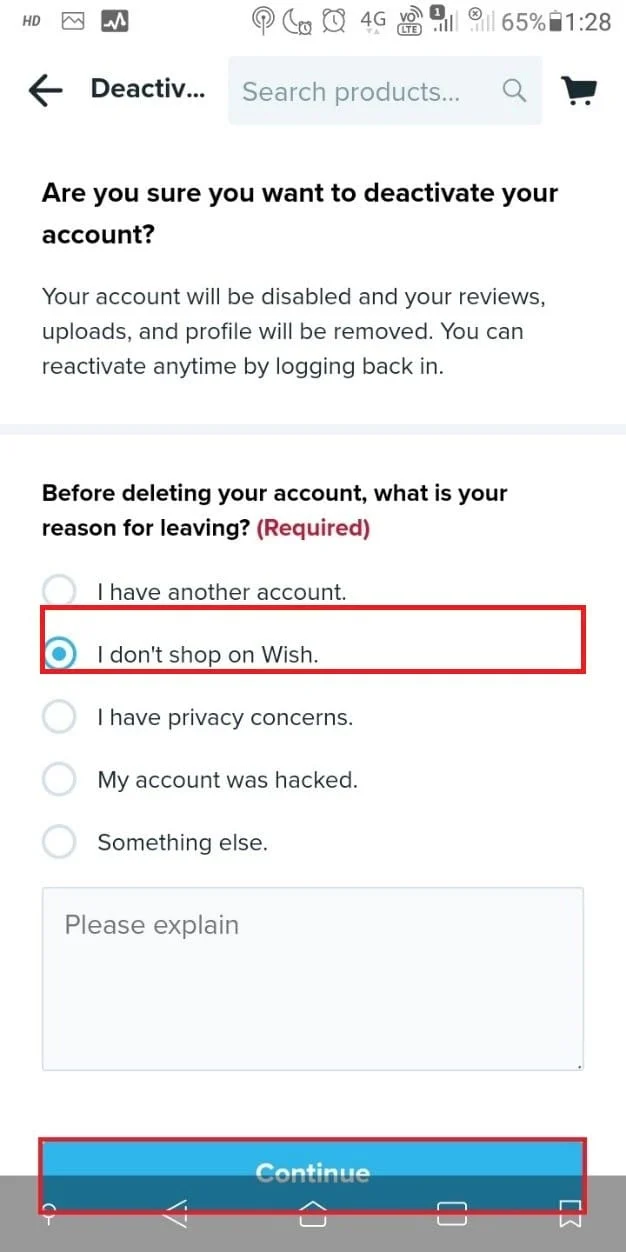Screen dimensions: 626x1252
Task: Open the recent apps square icon
Action: [452, 1213]
